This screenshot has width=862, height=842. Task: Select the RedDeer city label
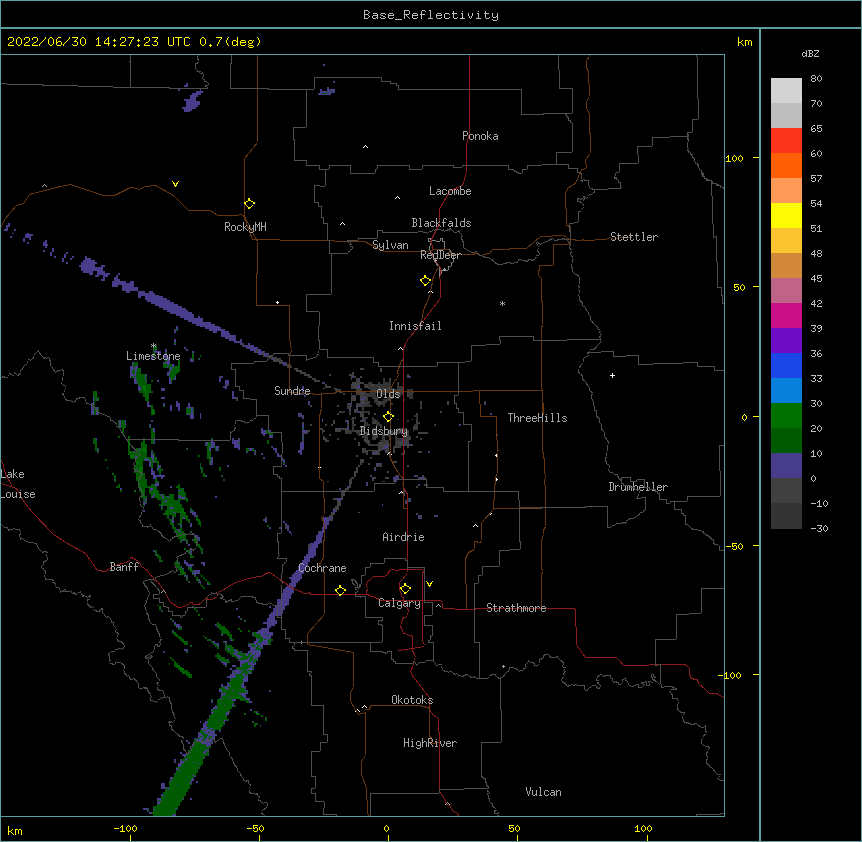(440, 255)
